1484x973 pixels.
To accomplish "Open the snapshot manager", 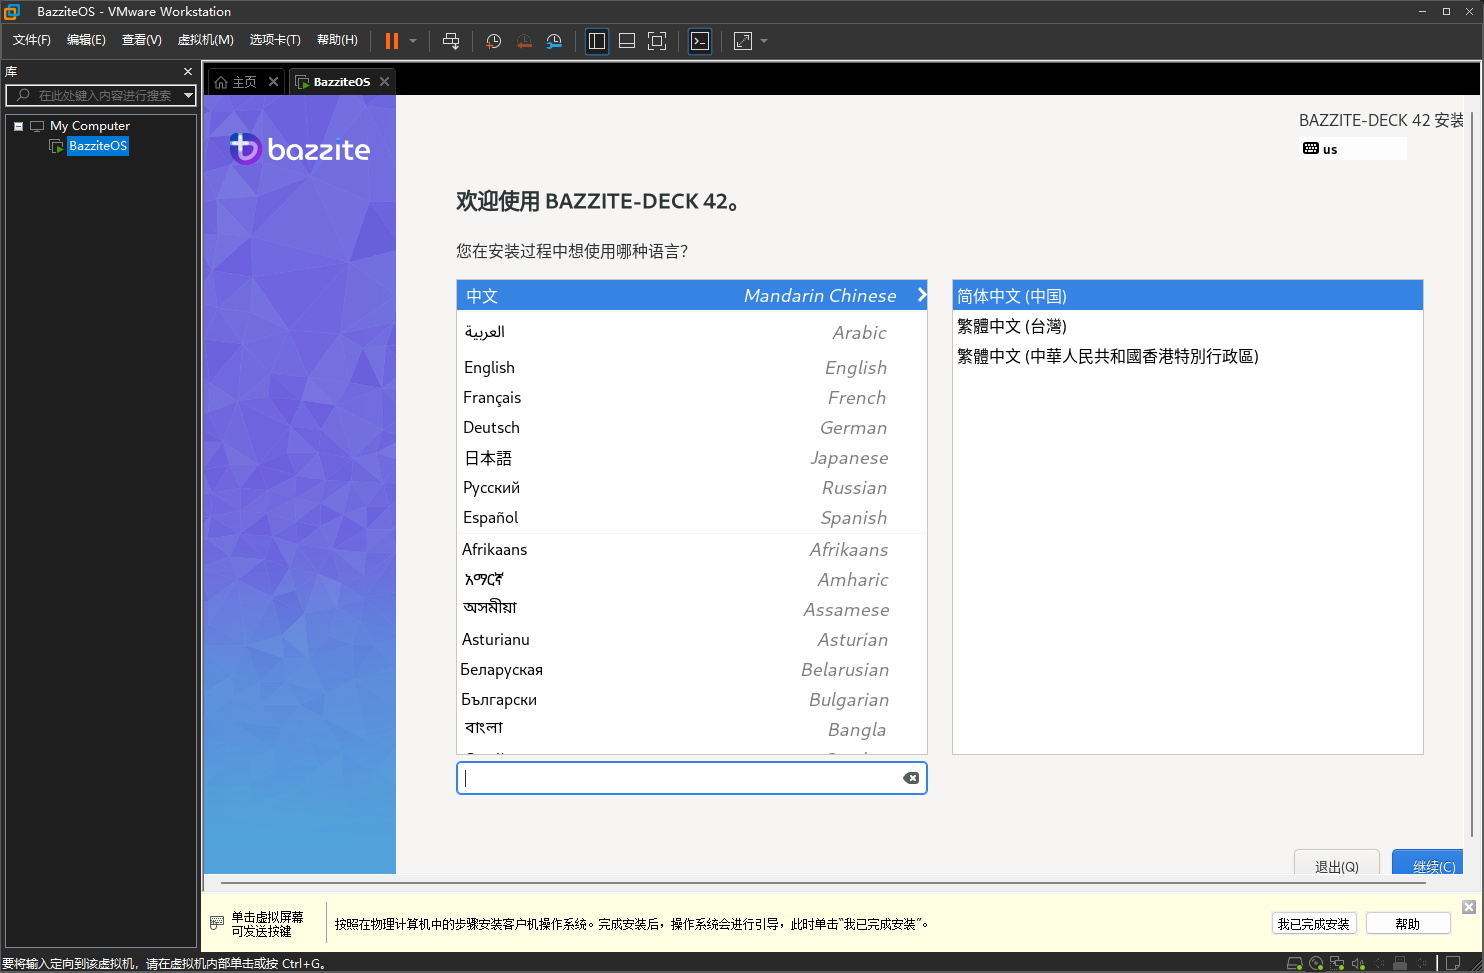I will 554,41.
